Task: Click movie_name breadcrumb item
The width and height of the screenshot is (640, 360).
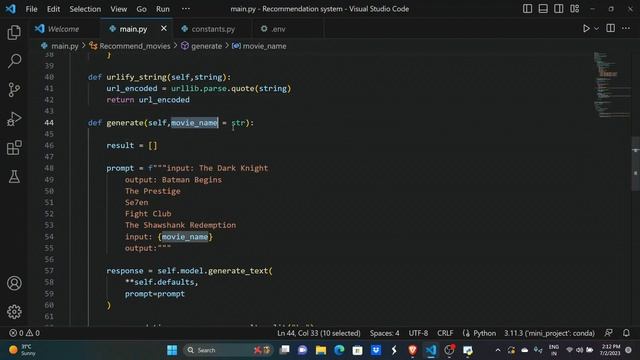Action: [264, 46]
